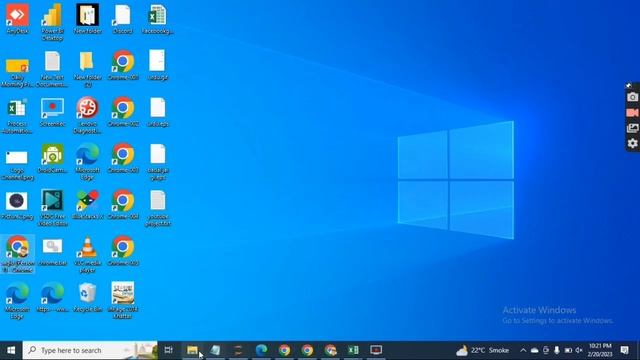Toggle the pin on the side recorder panel
This screenshot has height=360, width=640.
[x=629, y=85]
